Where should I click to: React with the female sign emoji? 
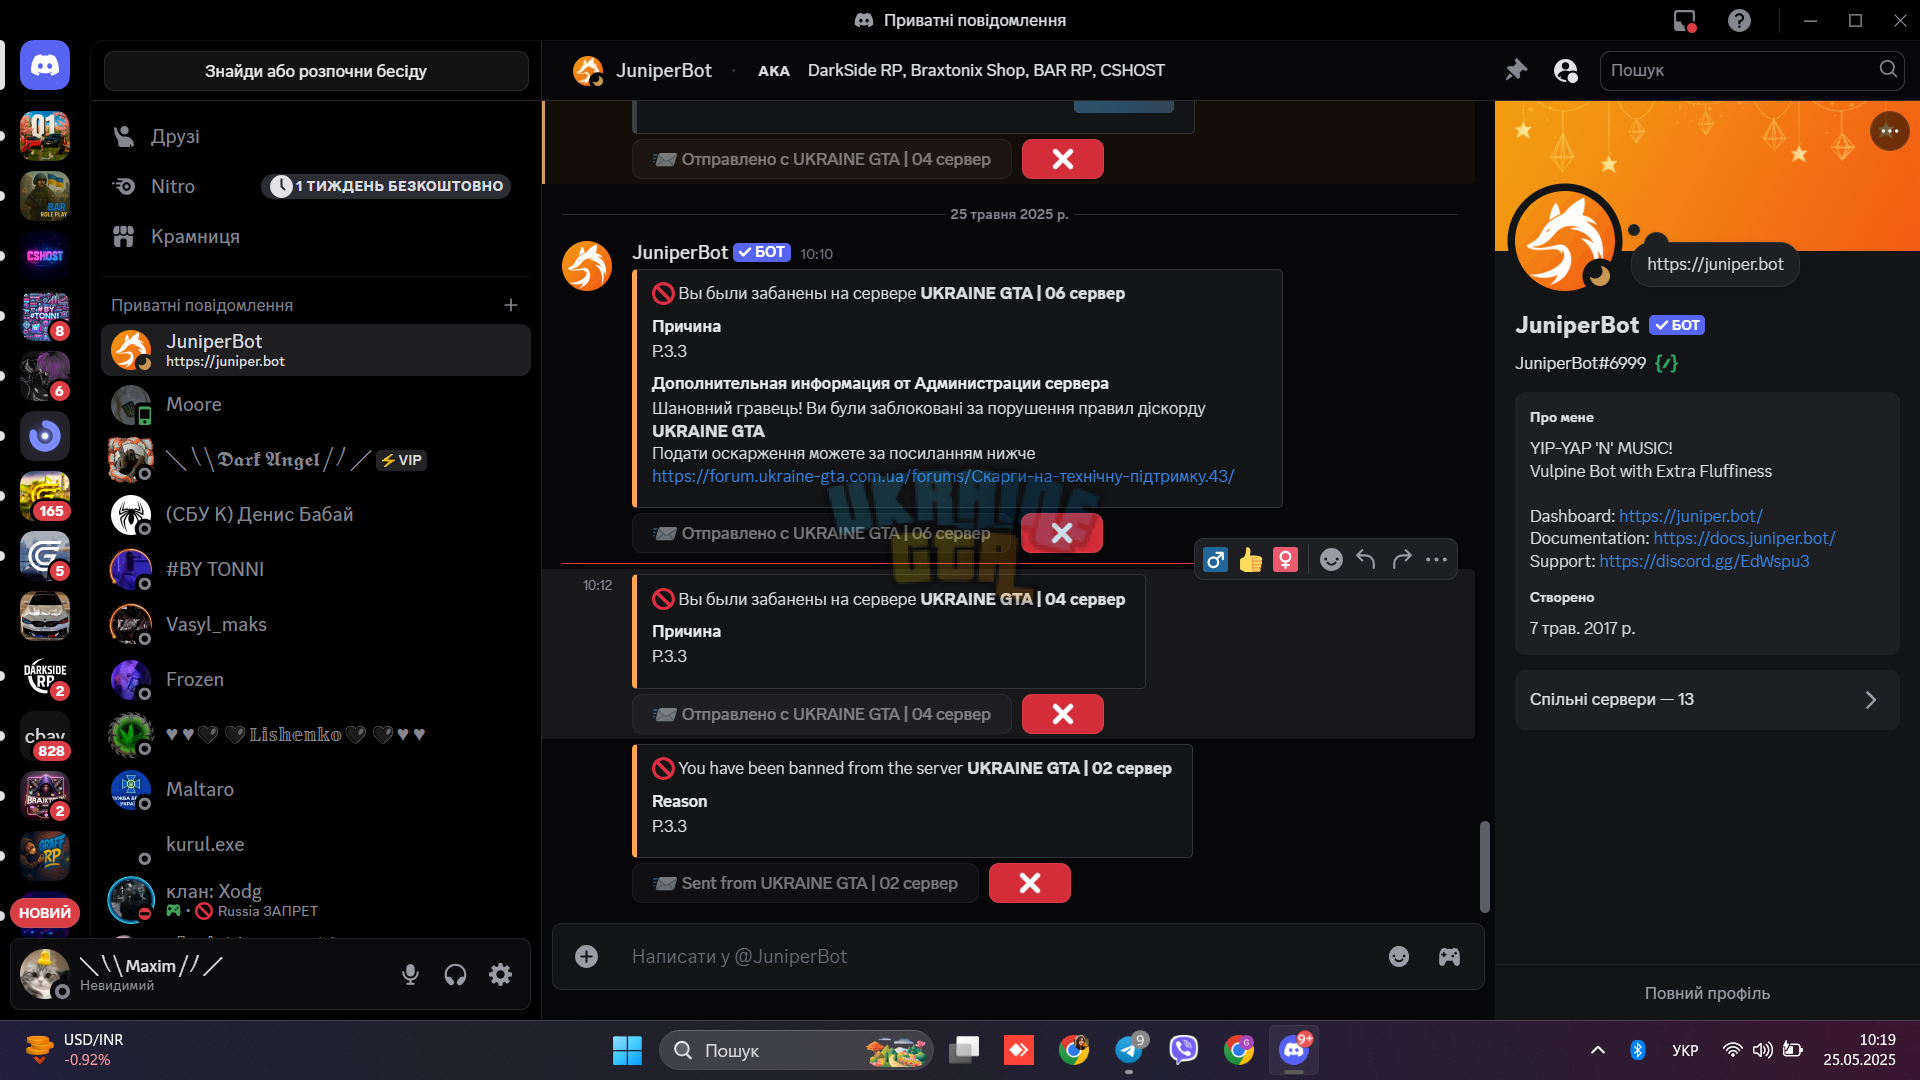(1286, 560)
